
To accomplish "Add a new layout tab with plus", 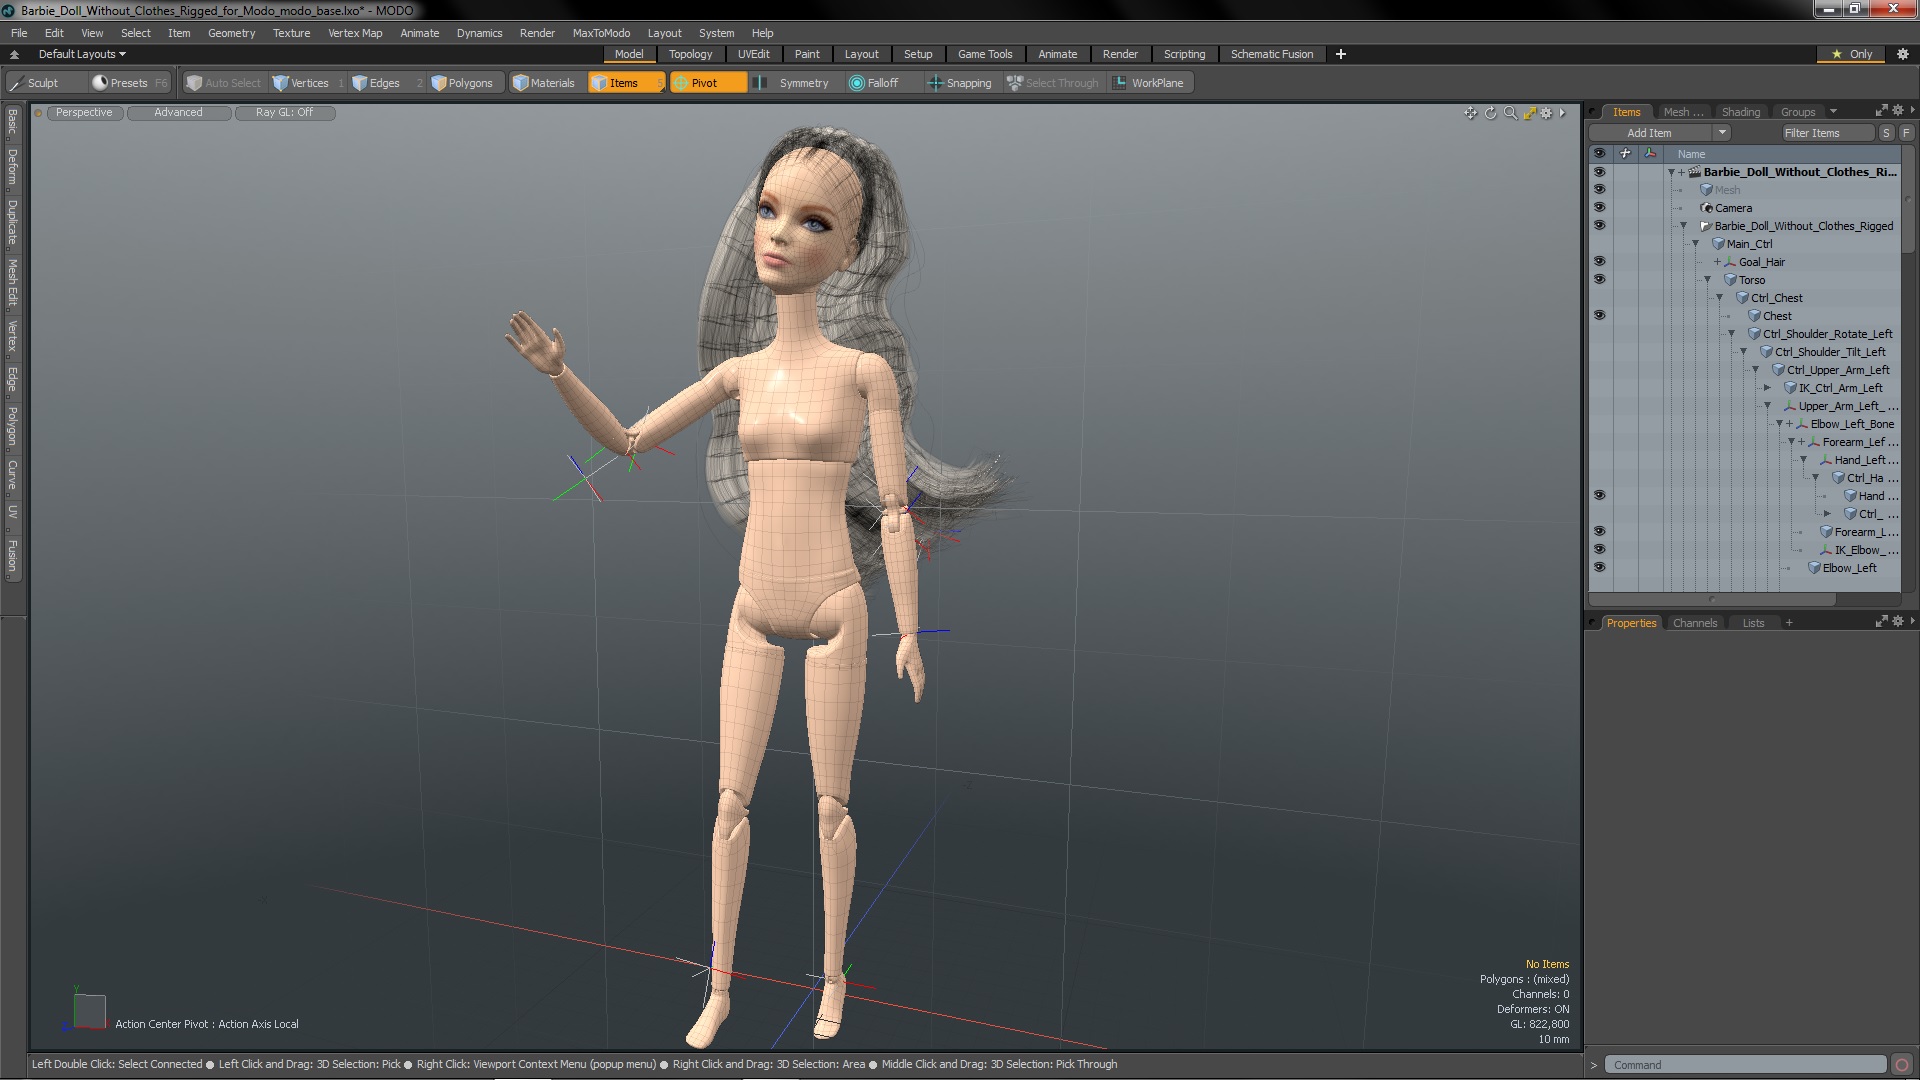I will tap(1340, 54).
